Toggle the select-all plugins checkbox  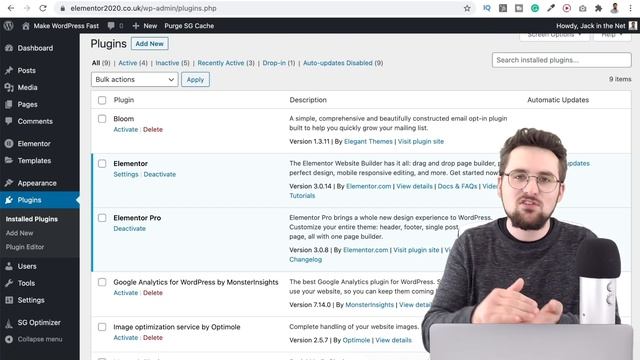point(102,100)
